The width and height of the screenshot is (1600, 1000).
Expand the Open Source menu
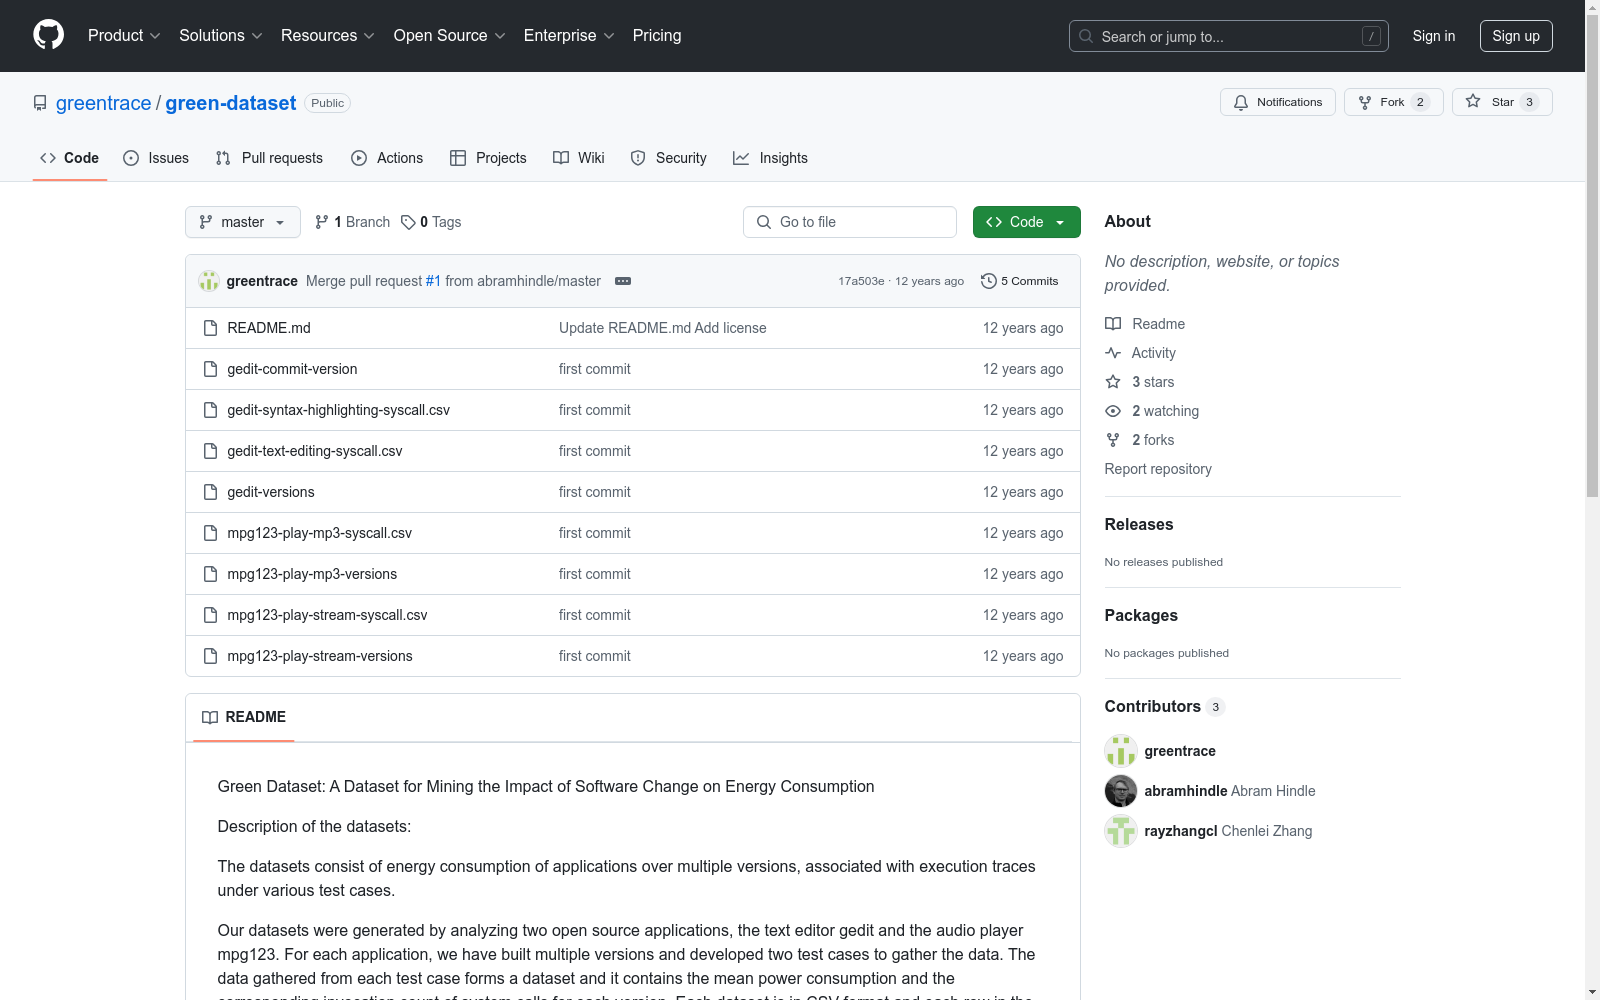[450, 36]
